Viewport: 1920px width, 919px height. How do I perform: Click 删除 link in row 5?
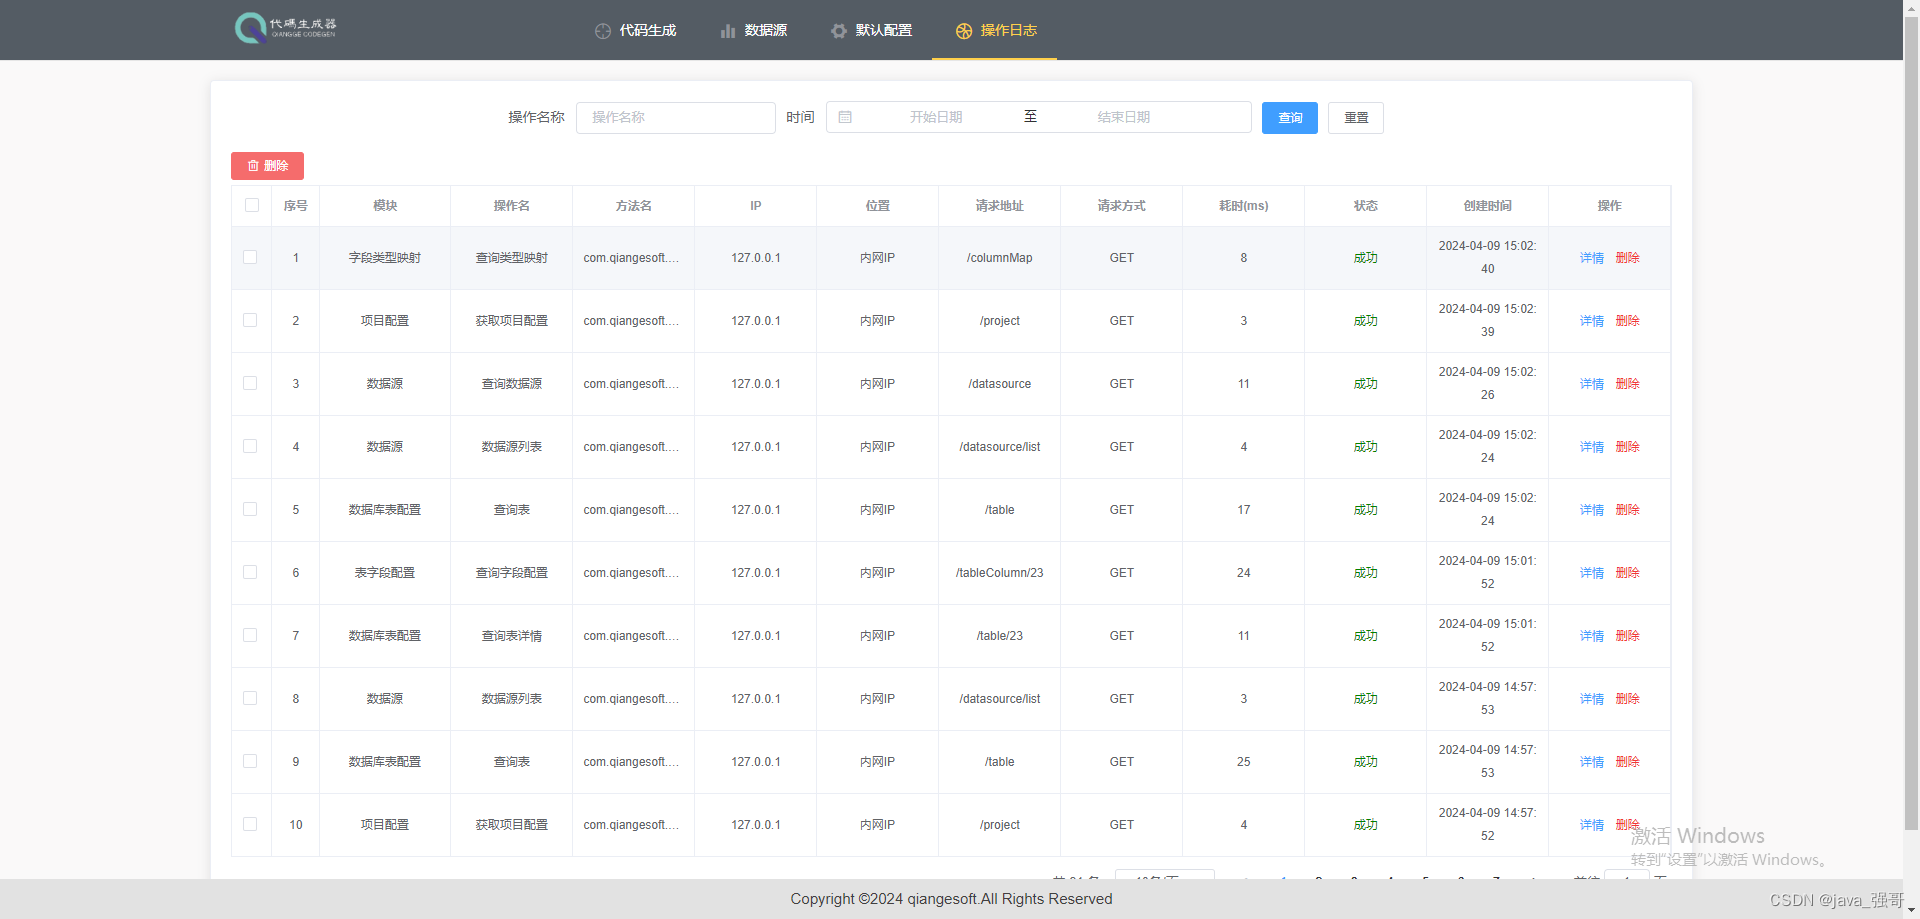point(1628,510)
